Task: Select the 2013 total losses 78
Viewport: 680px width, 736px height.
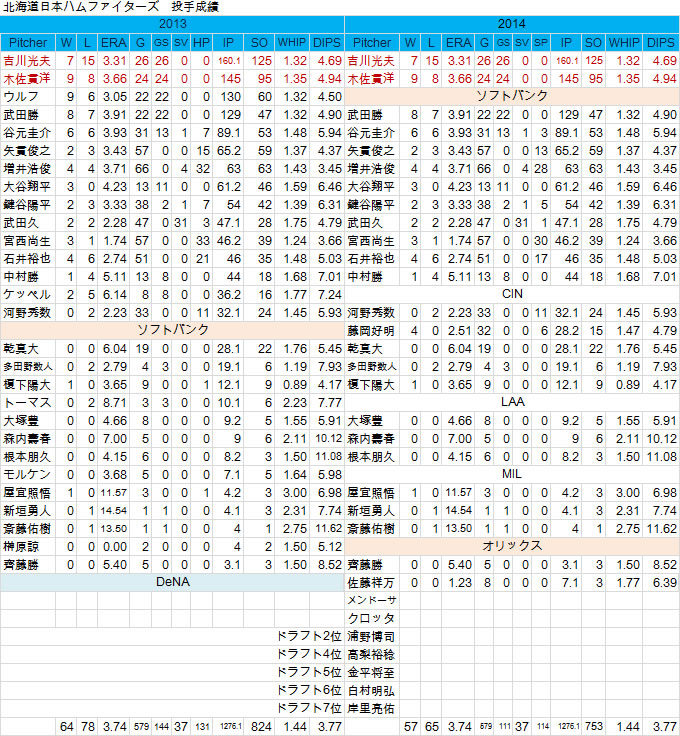Action: click(88, 727)
